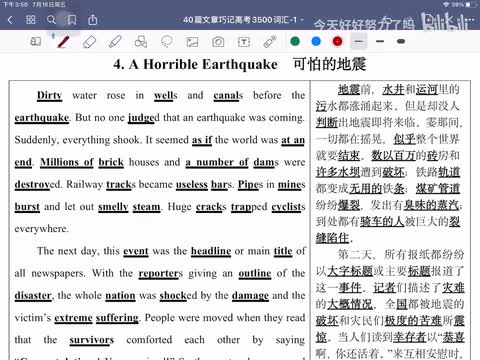Tap the underlined word "event"

(136, 251)
